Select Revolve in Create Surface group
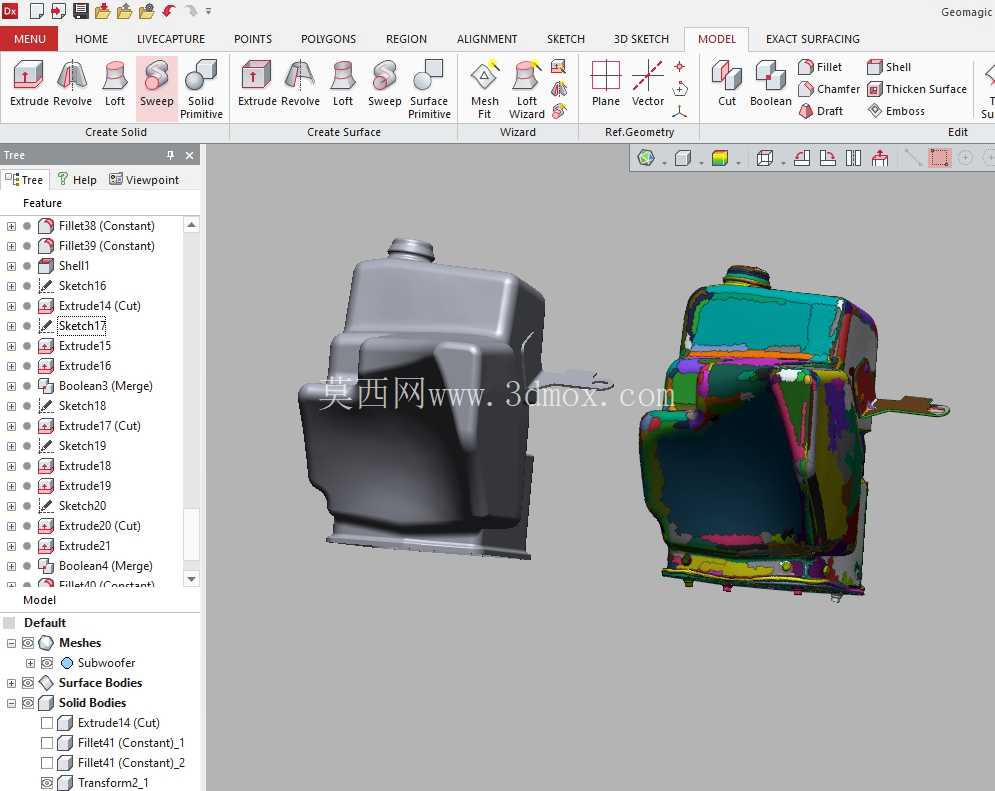Viewport: 995px width, 791px height. [x=300, y=84]
